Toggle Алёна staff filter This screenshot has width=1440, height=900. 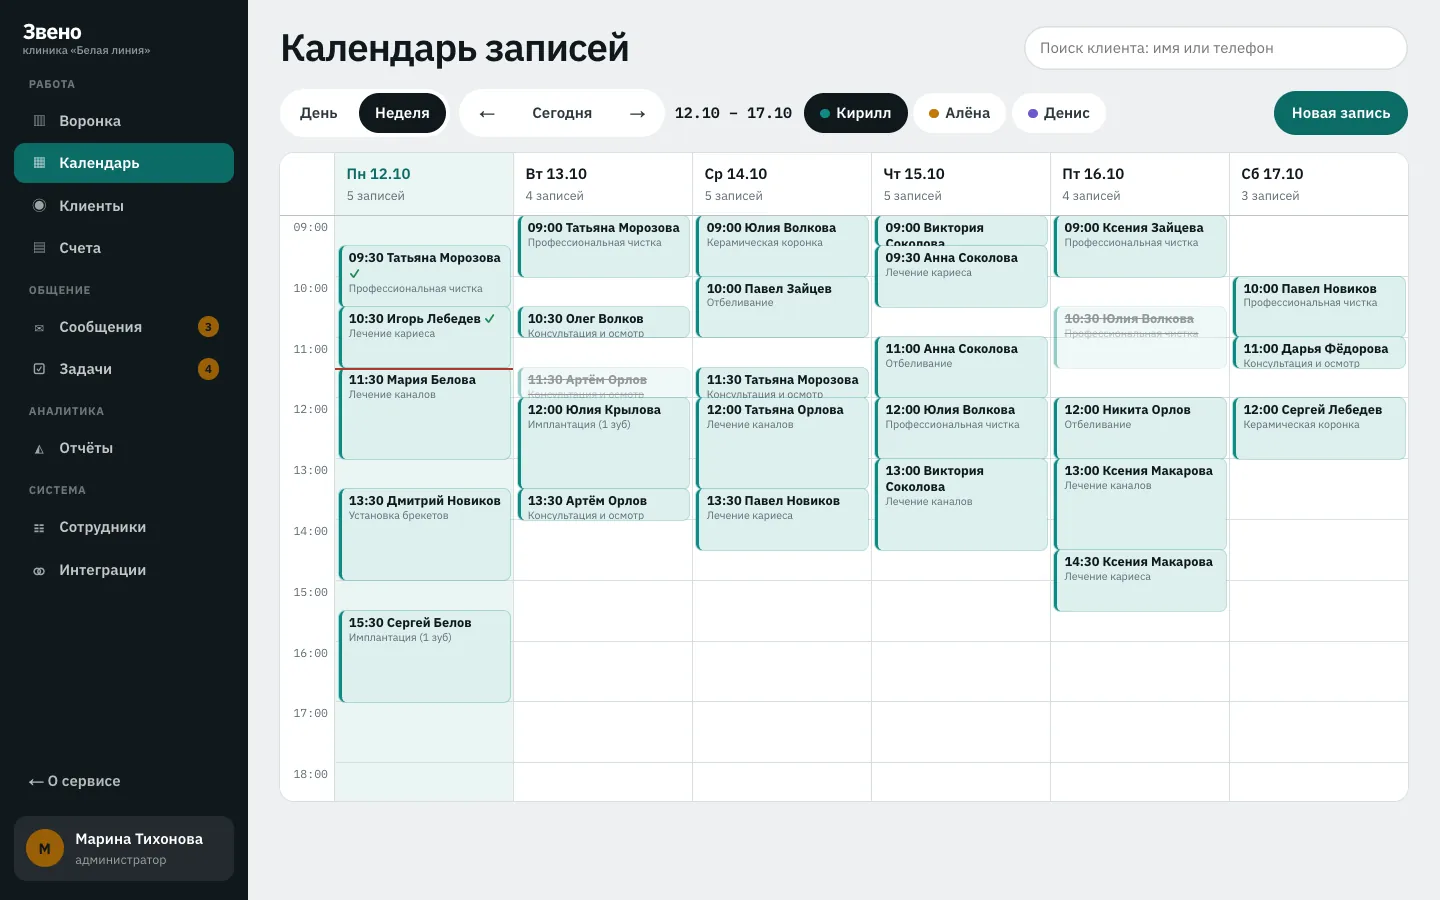[960, 113]
